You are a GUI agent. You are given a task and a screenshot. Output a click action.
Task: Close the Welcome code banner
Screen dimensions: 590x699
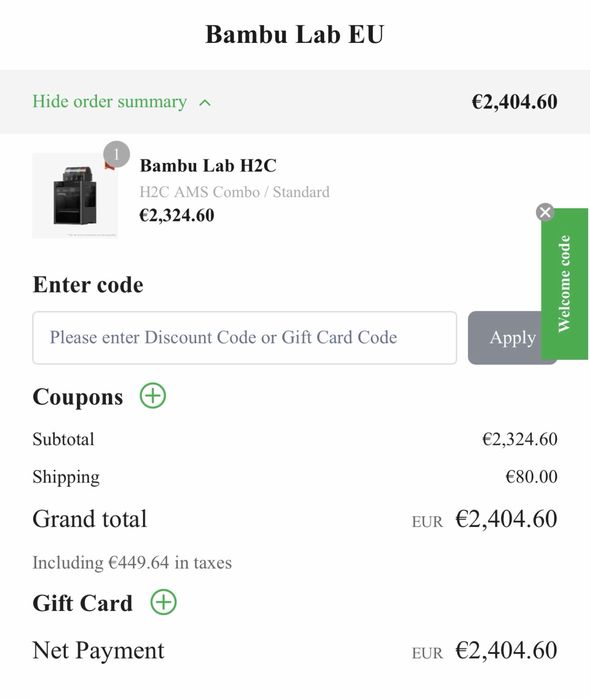545,212
